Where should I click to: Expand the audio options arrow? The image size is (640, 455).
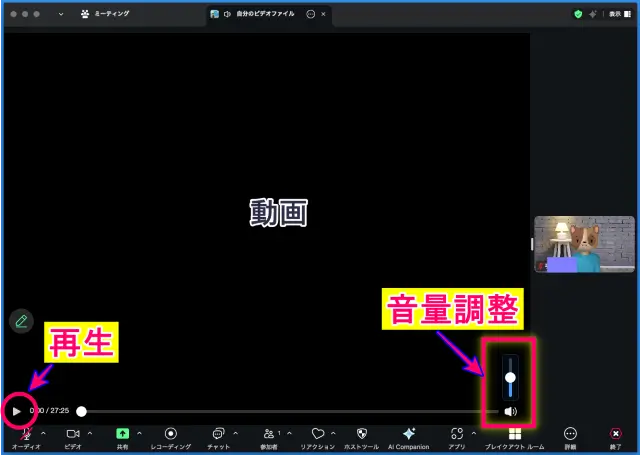pos(42,432)
